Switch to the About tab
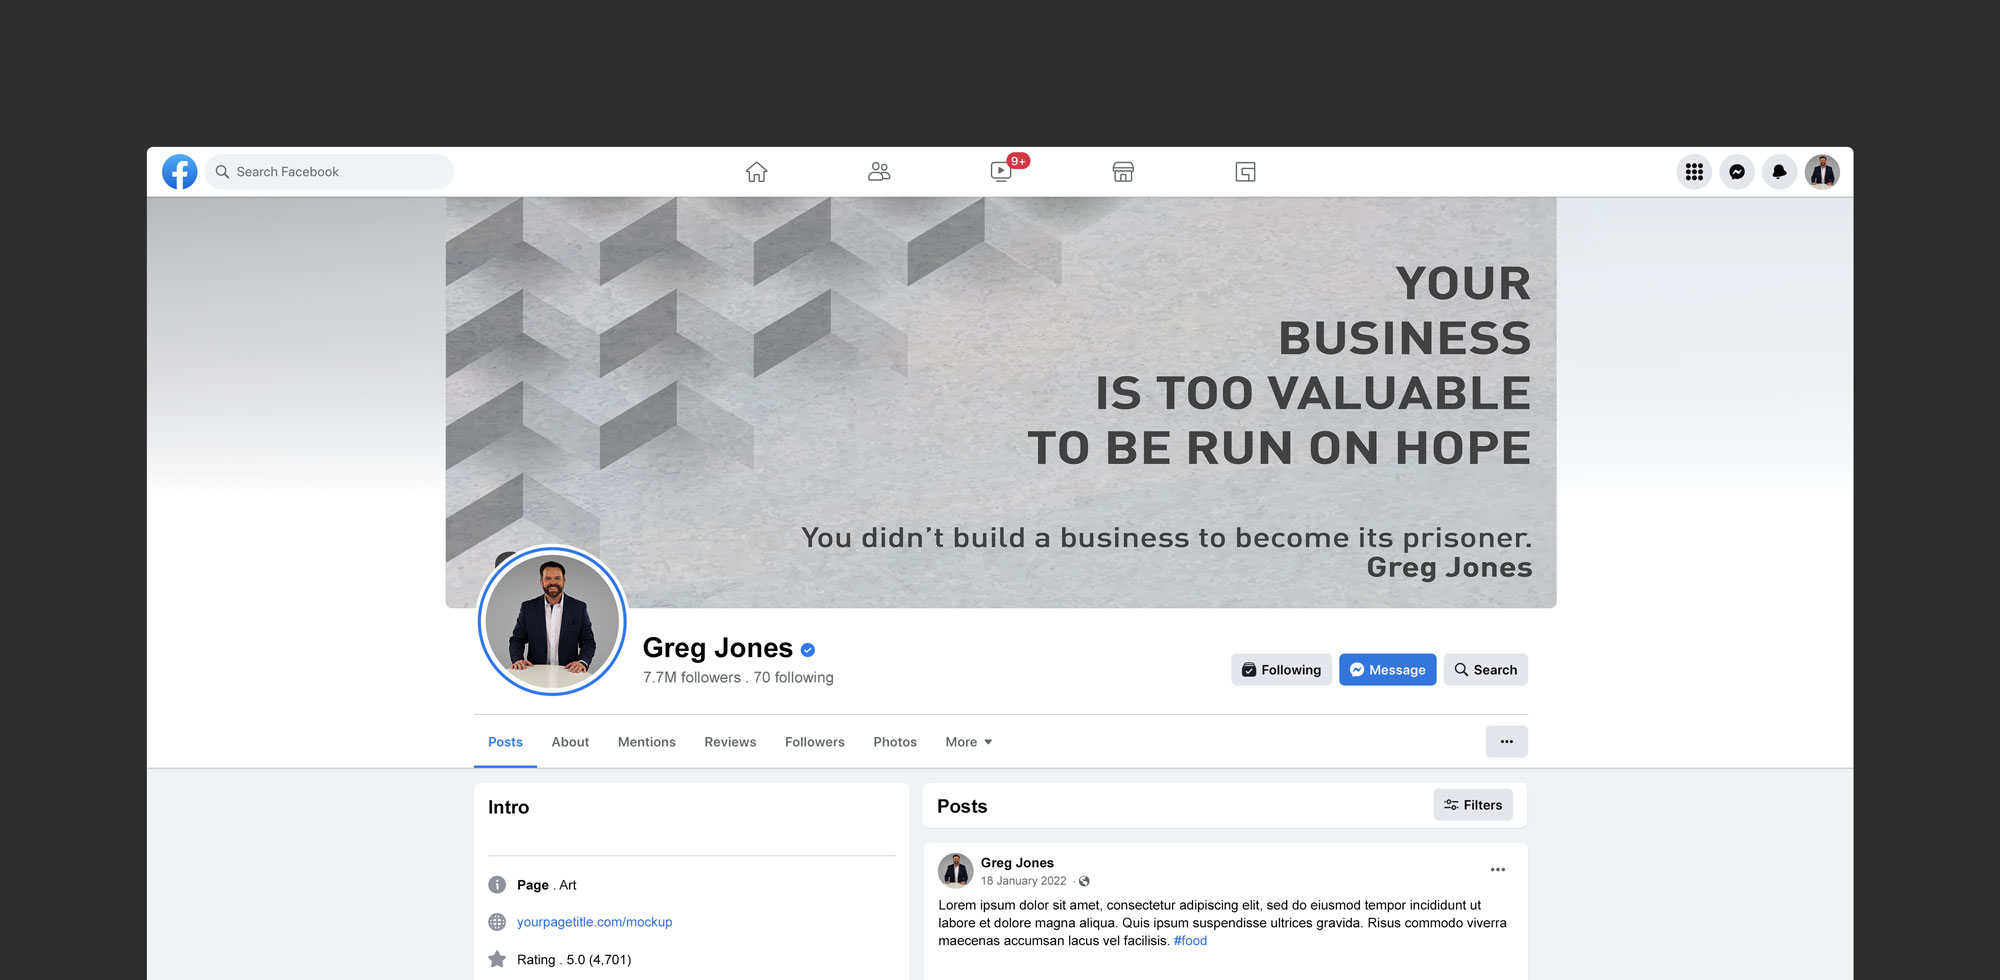 (x=570, y=741)
